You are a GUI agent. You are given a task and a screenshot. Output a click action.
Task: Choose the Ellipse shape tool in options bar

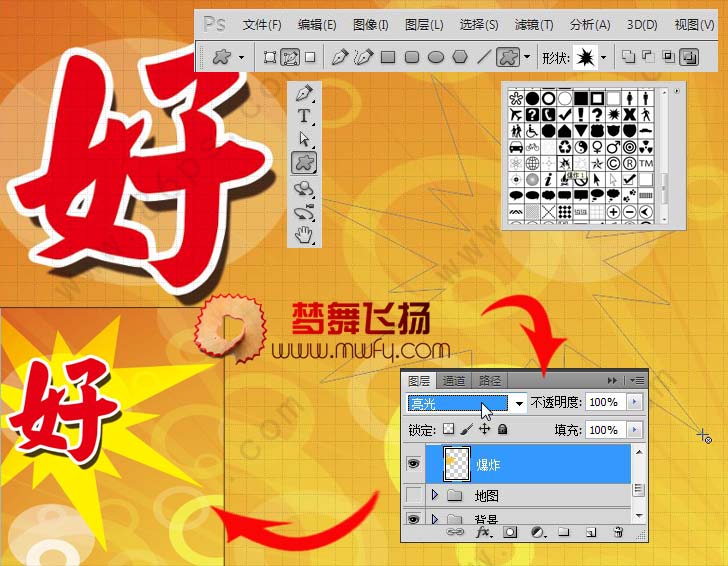click(x=436, y=57)
